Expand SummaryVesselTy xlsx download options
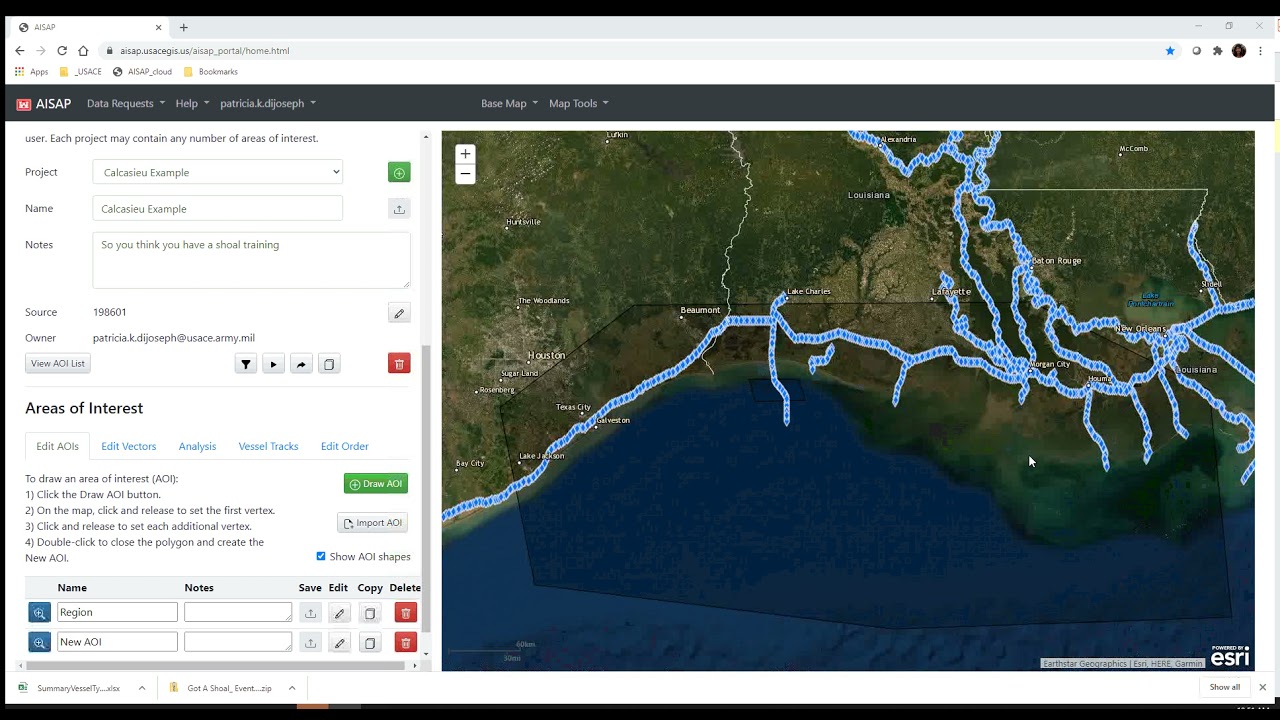Viewport: 1280px width, 720px height. pos(142,688)
